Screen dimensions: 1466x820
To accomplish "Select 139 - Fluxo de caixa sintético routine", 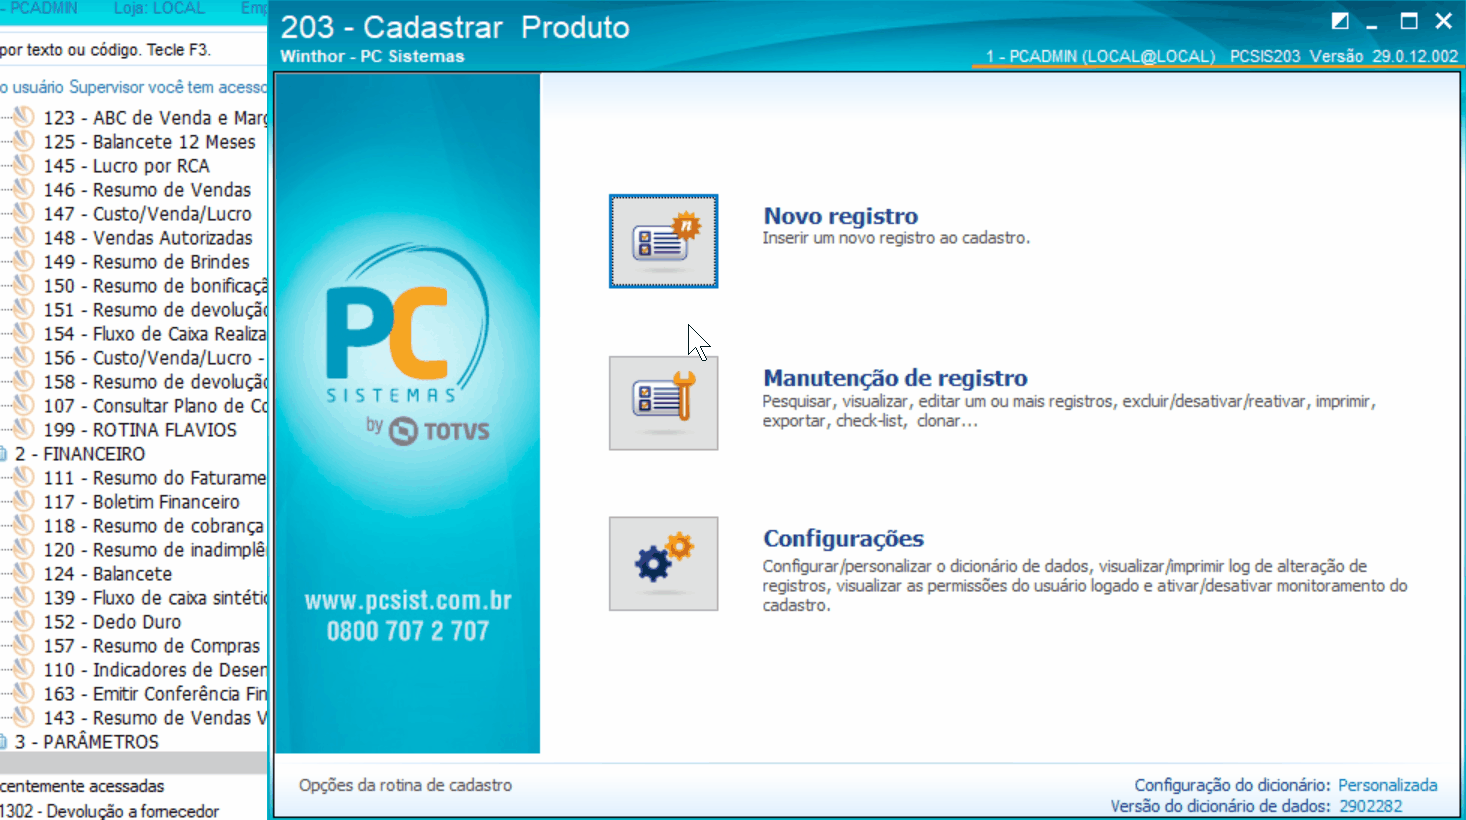I will (x=155, y=598).
